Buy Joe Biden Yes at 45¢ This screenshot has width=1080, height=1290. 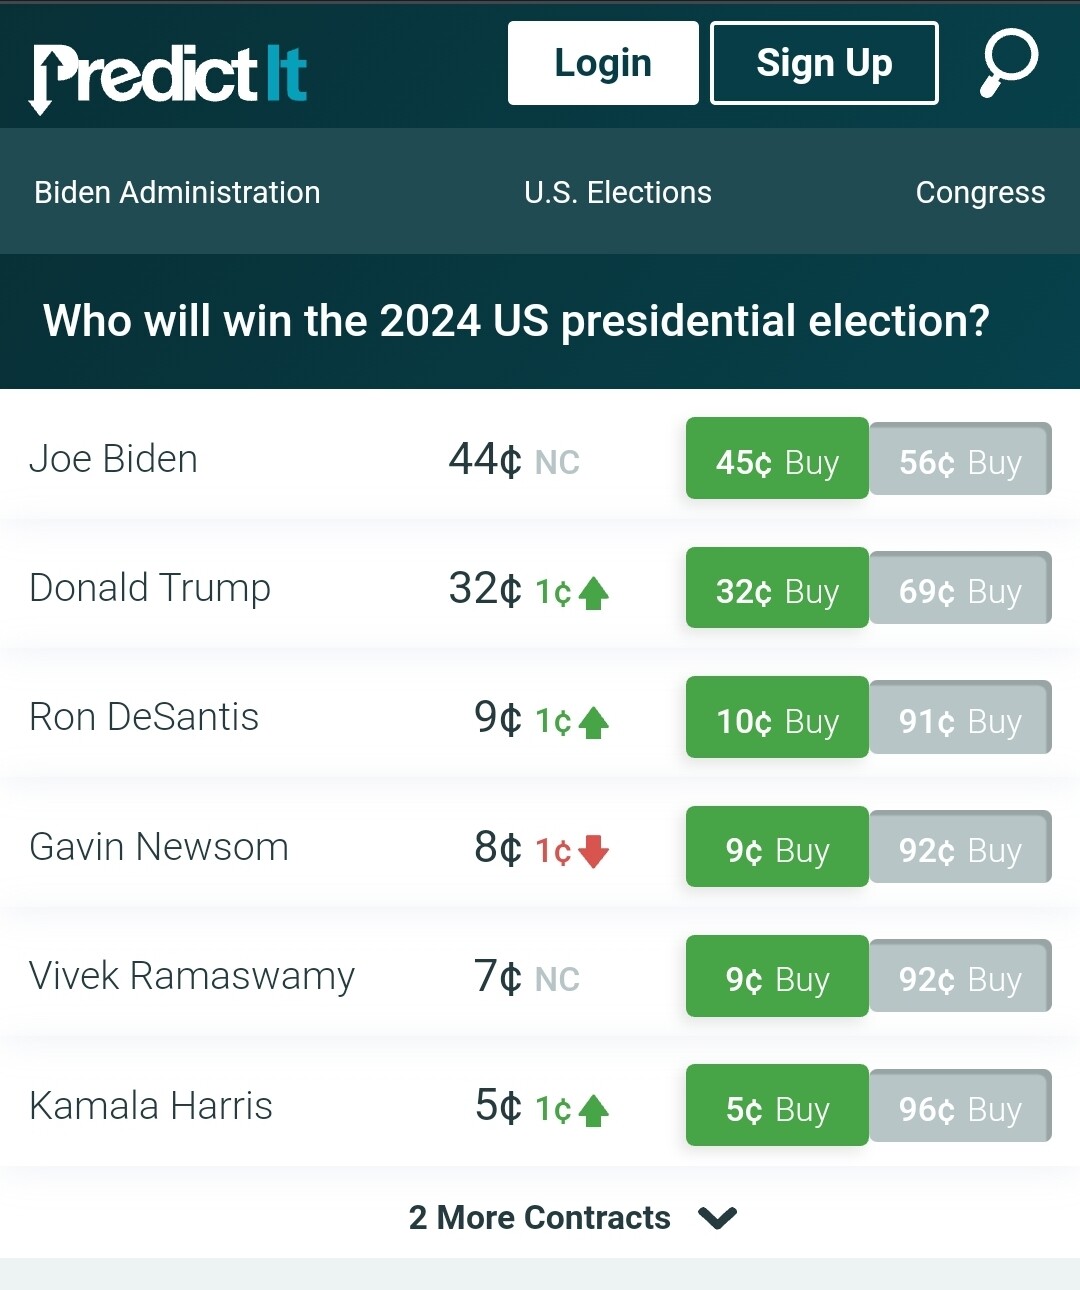click(x=777, y=458)
